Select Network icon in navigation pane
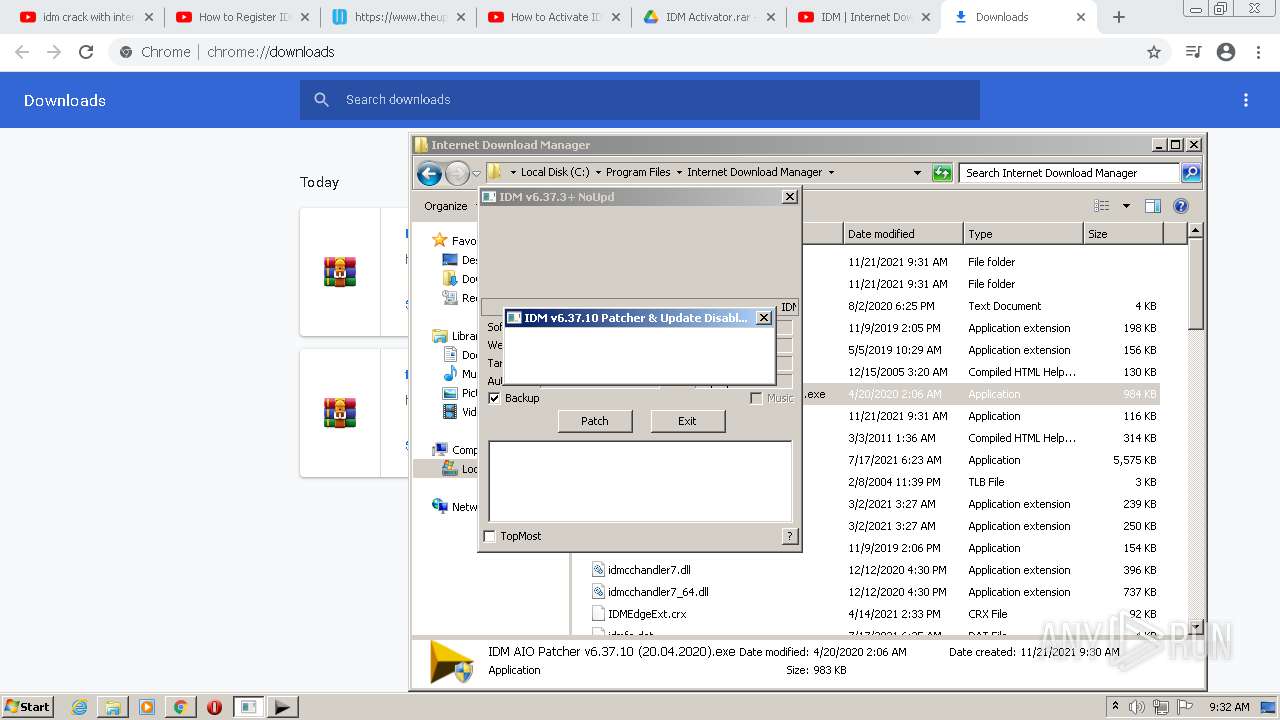 [440, 506]
